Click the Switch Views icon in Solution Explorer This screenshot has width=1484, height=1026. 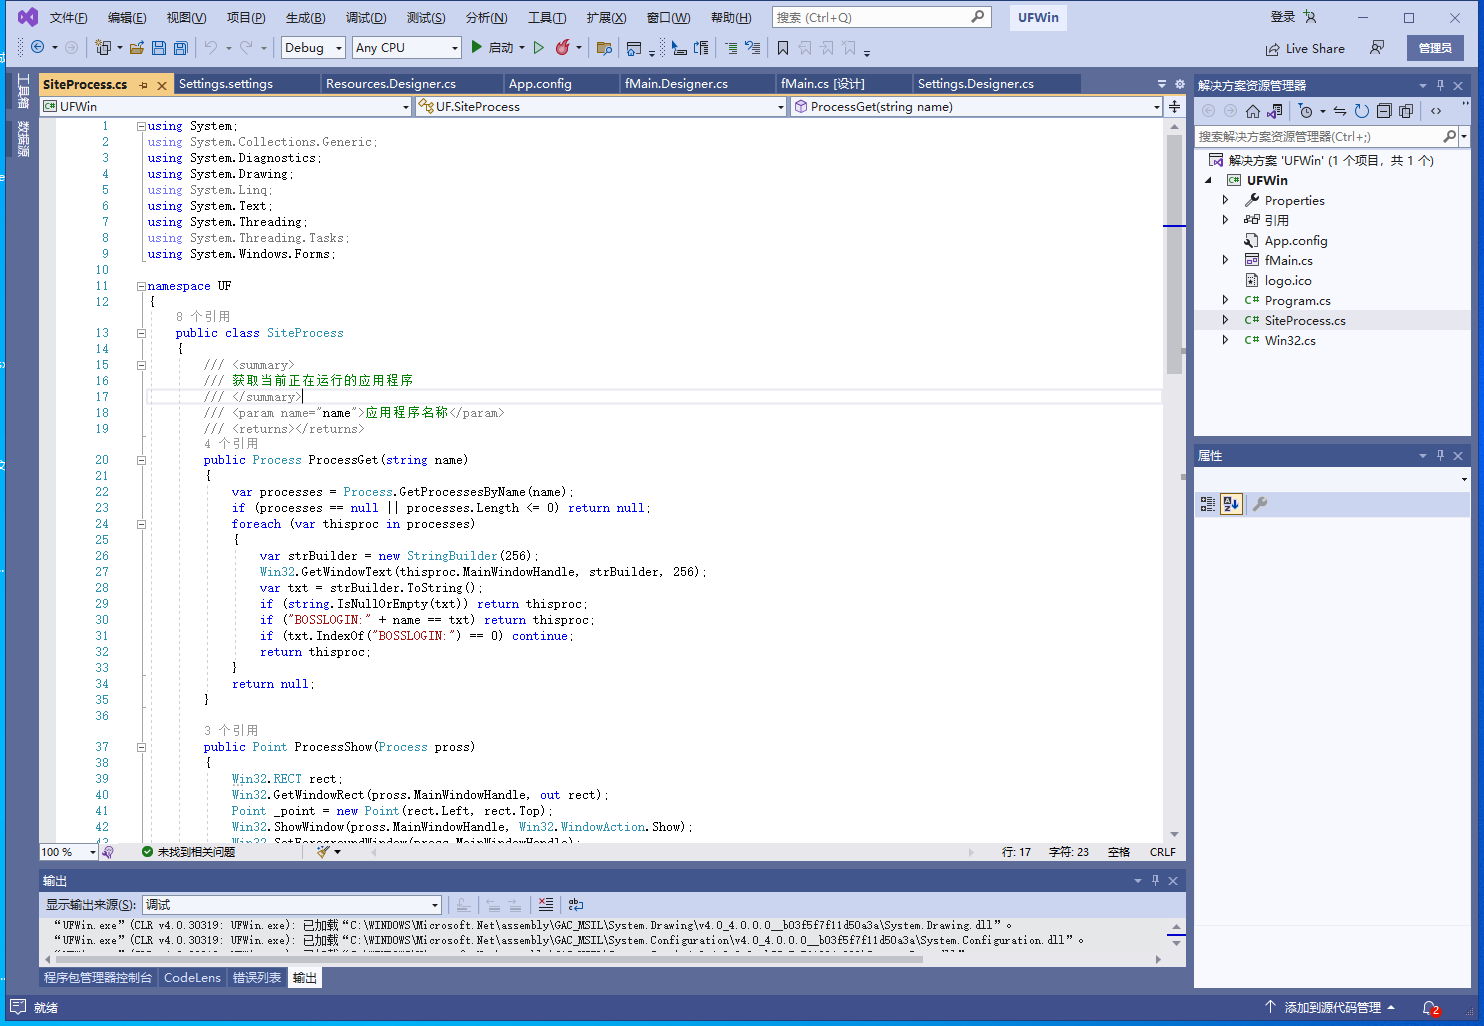(x=1275, y=111)
